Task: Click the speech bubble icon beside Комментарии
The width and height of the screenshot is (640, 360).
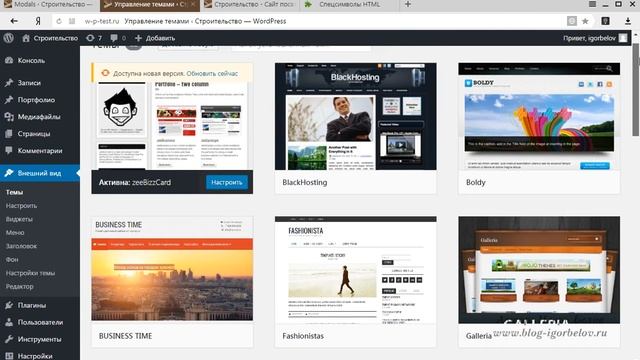Action: tap(9, 151)
